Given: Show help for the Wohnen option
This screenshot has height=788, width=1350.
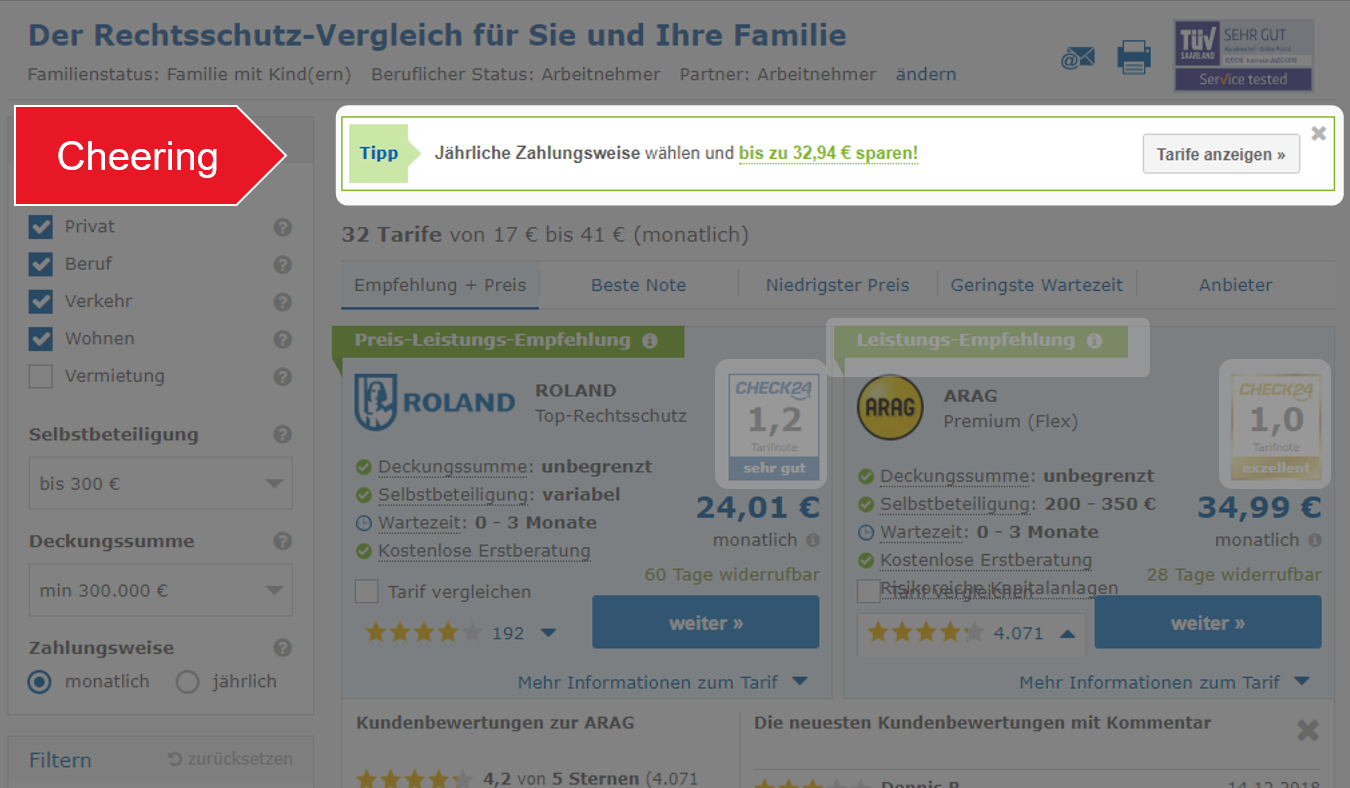Looking at the screenshot, I should [x=283, y=339].
